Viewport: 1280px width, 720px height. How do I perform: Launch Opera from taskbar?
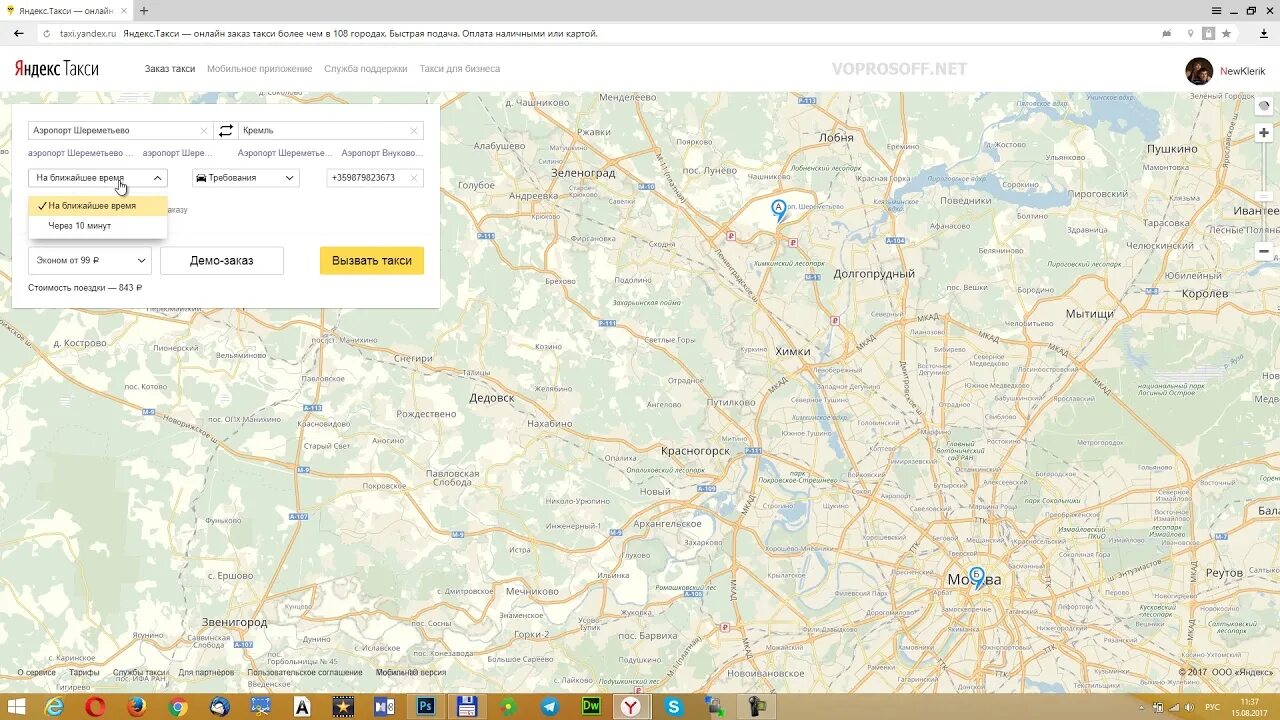[x=95, y=707]
